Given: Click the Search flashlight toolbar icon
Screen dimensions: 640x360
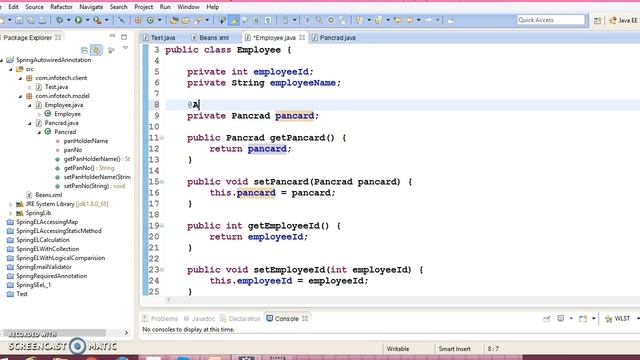Looking at the screenshot, I should (x=198, y=20).
